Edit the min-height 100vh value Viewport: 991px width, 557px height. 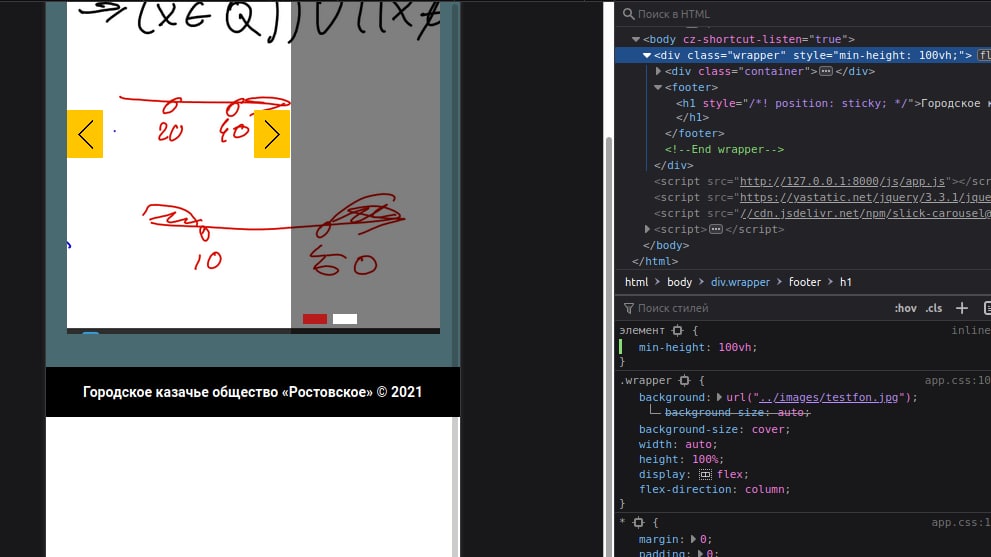pyautogui.click(x=735, y=348)
